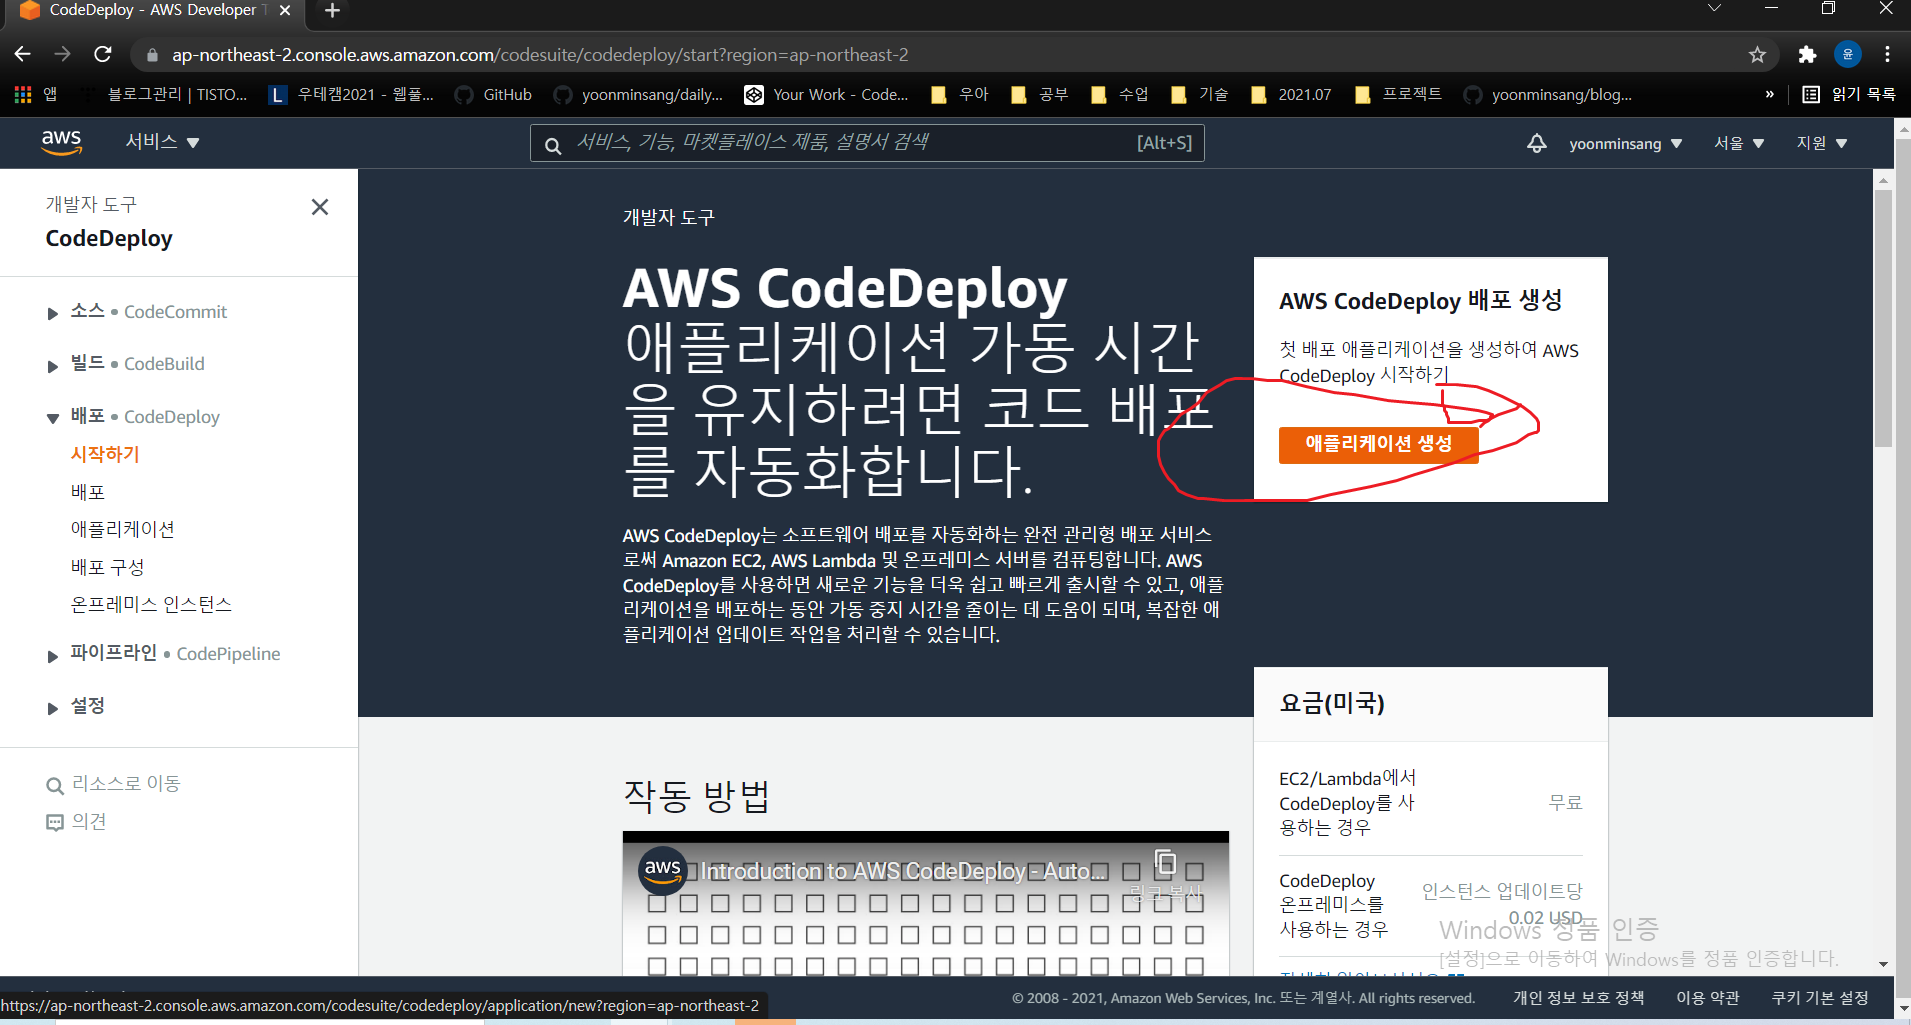The height and width of the screenshot is (1025, 1911).
Task: Open the 서울 region dropdown
Action: pos(1738,143)
